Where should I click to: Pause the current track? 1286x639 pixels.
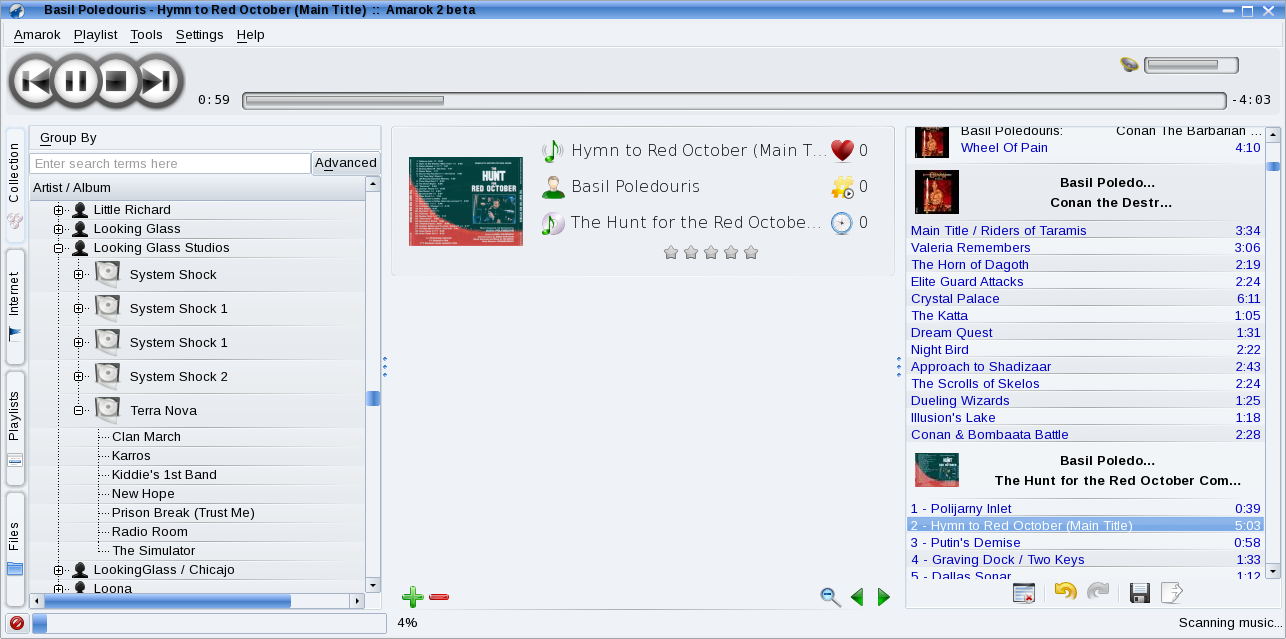[76, 81]
